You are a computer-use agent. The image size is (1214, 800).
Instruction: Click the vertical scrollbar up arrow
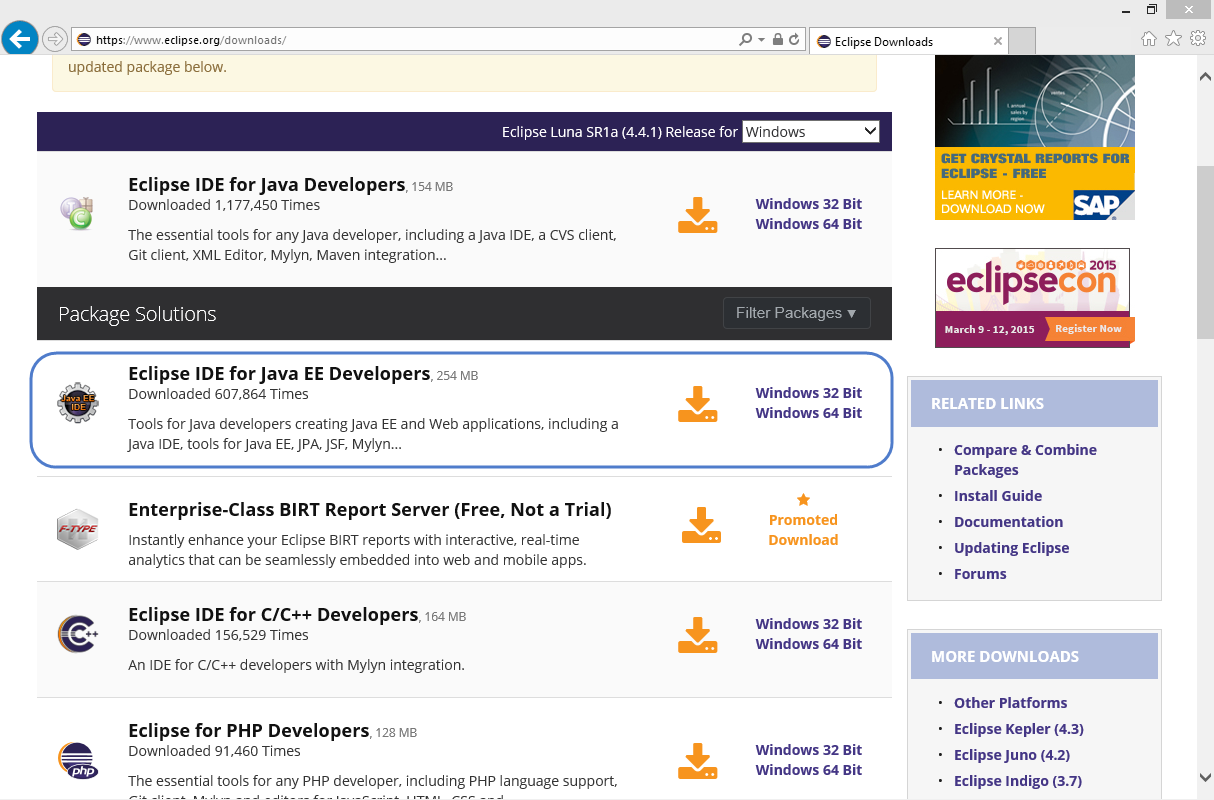[x=1205, y=76]
